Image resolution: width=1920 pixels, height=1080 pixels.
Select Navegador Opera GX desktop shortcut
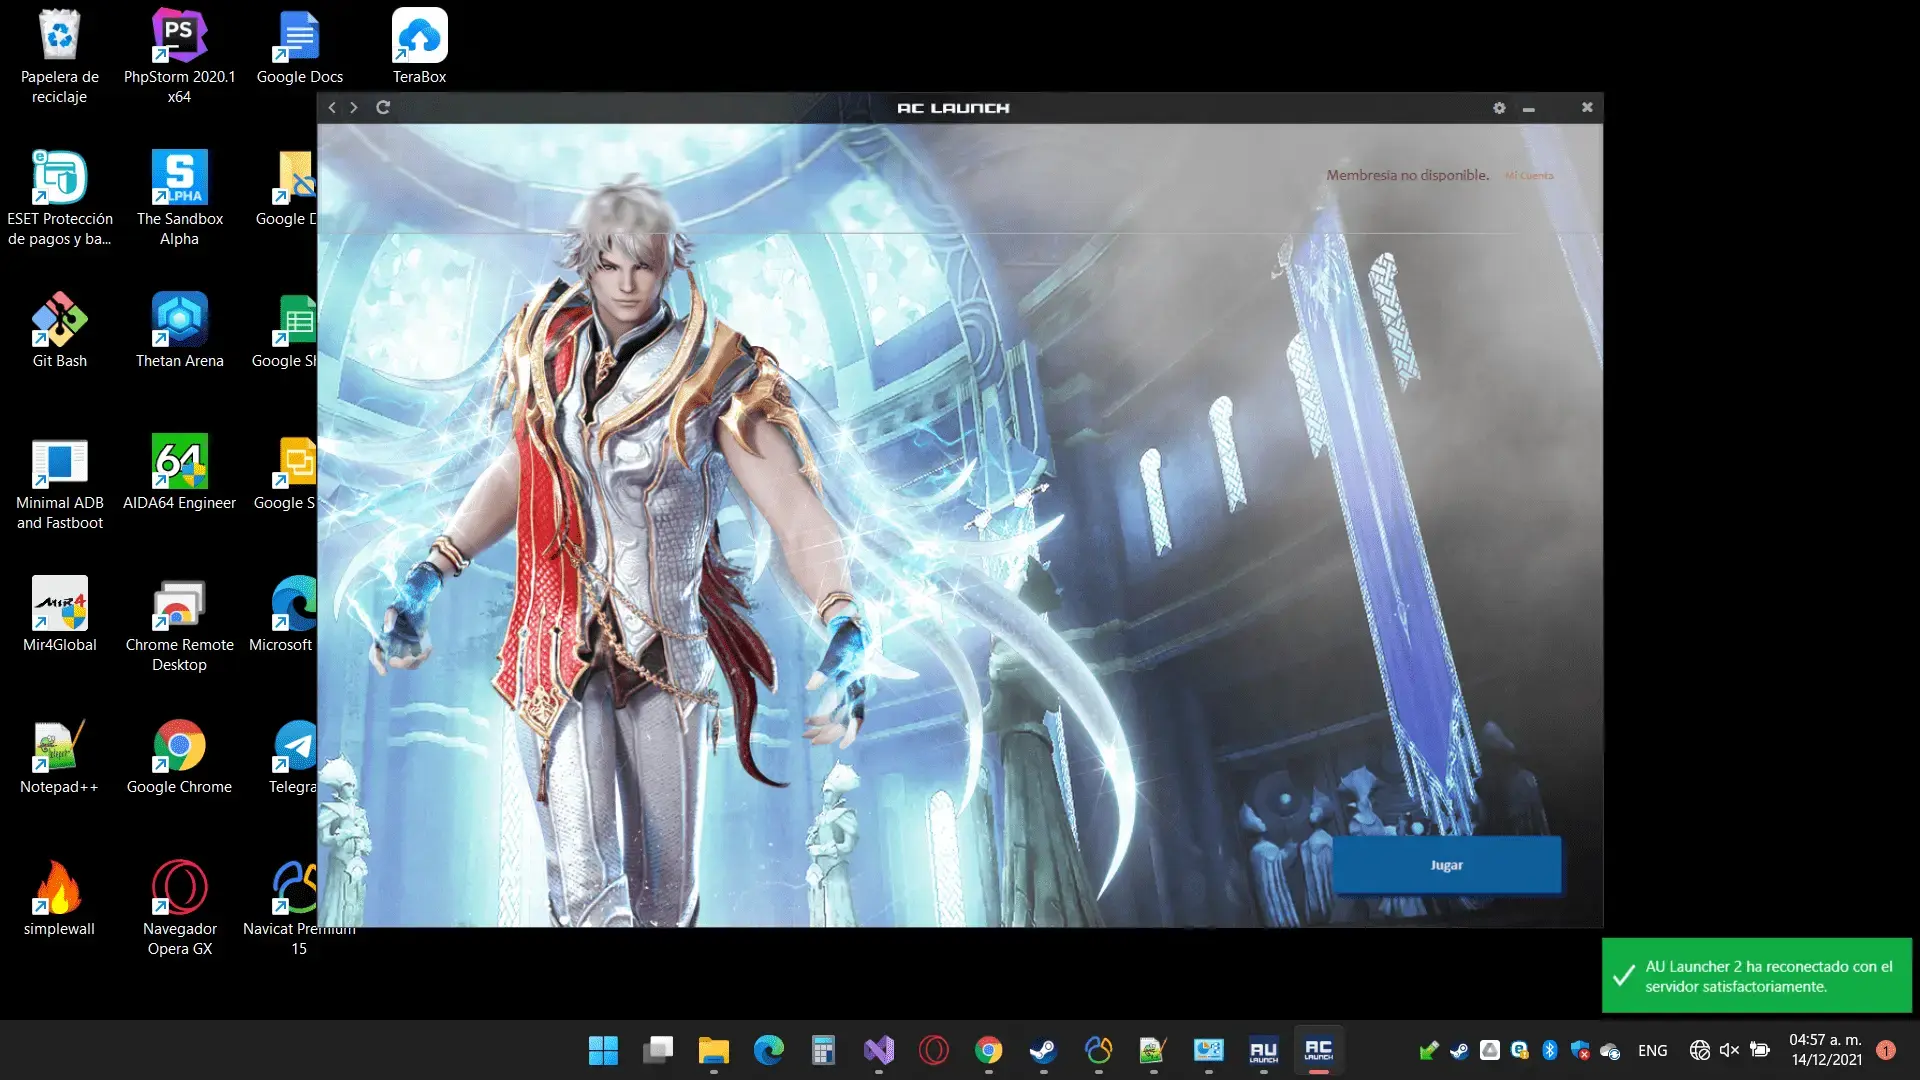click(x=180, y=908)
